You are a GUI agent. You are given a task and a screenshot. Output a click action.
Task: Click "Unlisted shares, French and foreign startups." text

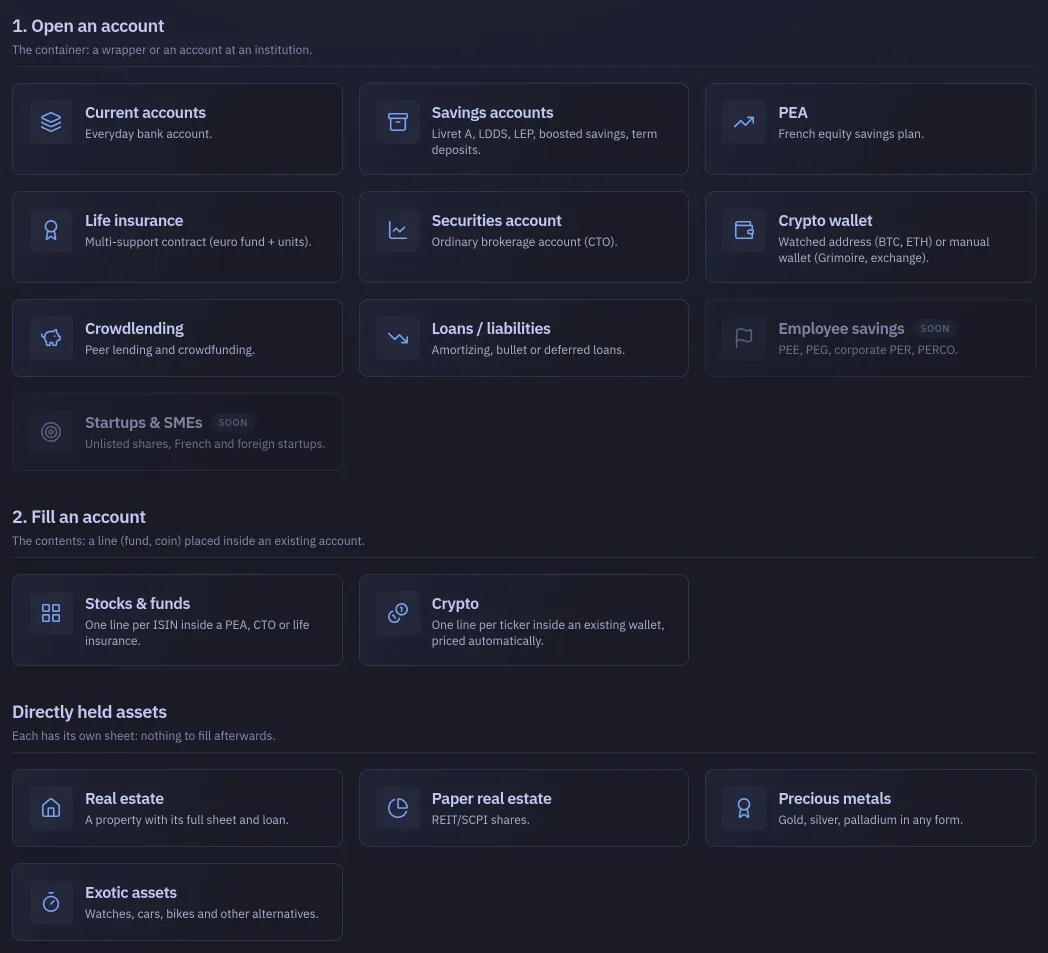205,444
